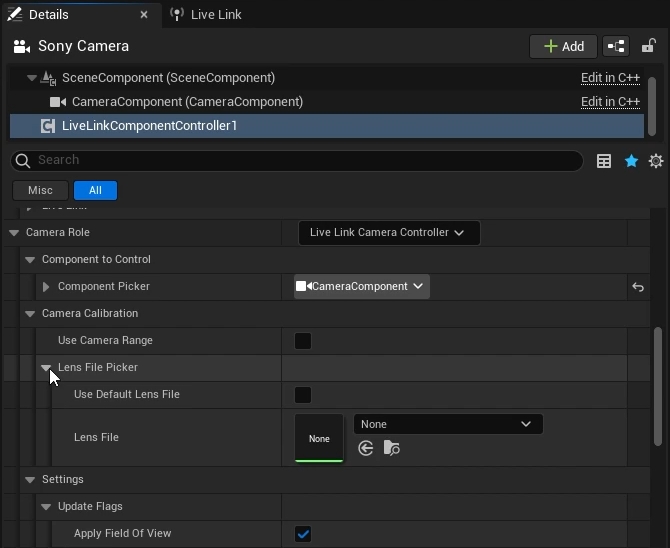Switch to the Live Link tab
The width and height of the screenshot is (670, 548).
coord(215,14)
